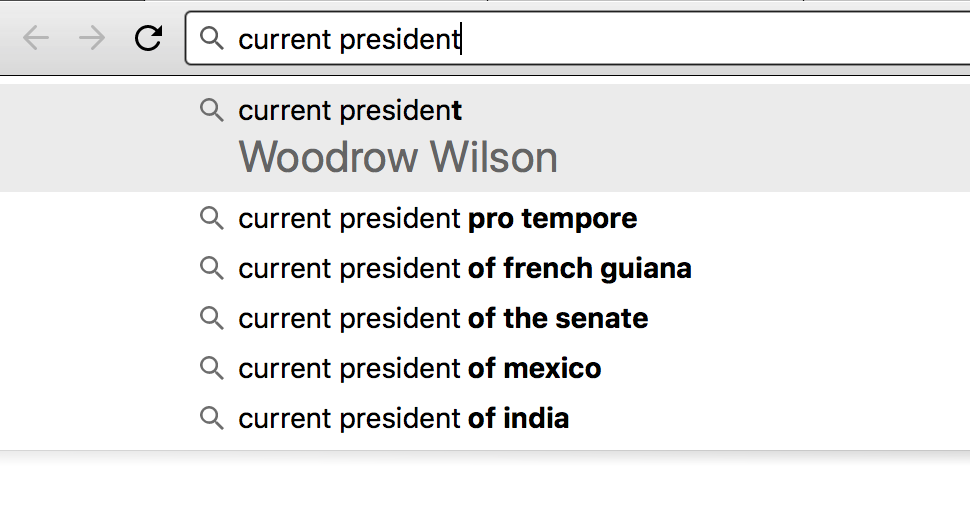Go back with the browser back arrow

(x=35, y=38)
